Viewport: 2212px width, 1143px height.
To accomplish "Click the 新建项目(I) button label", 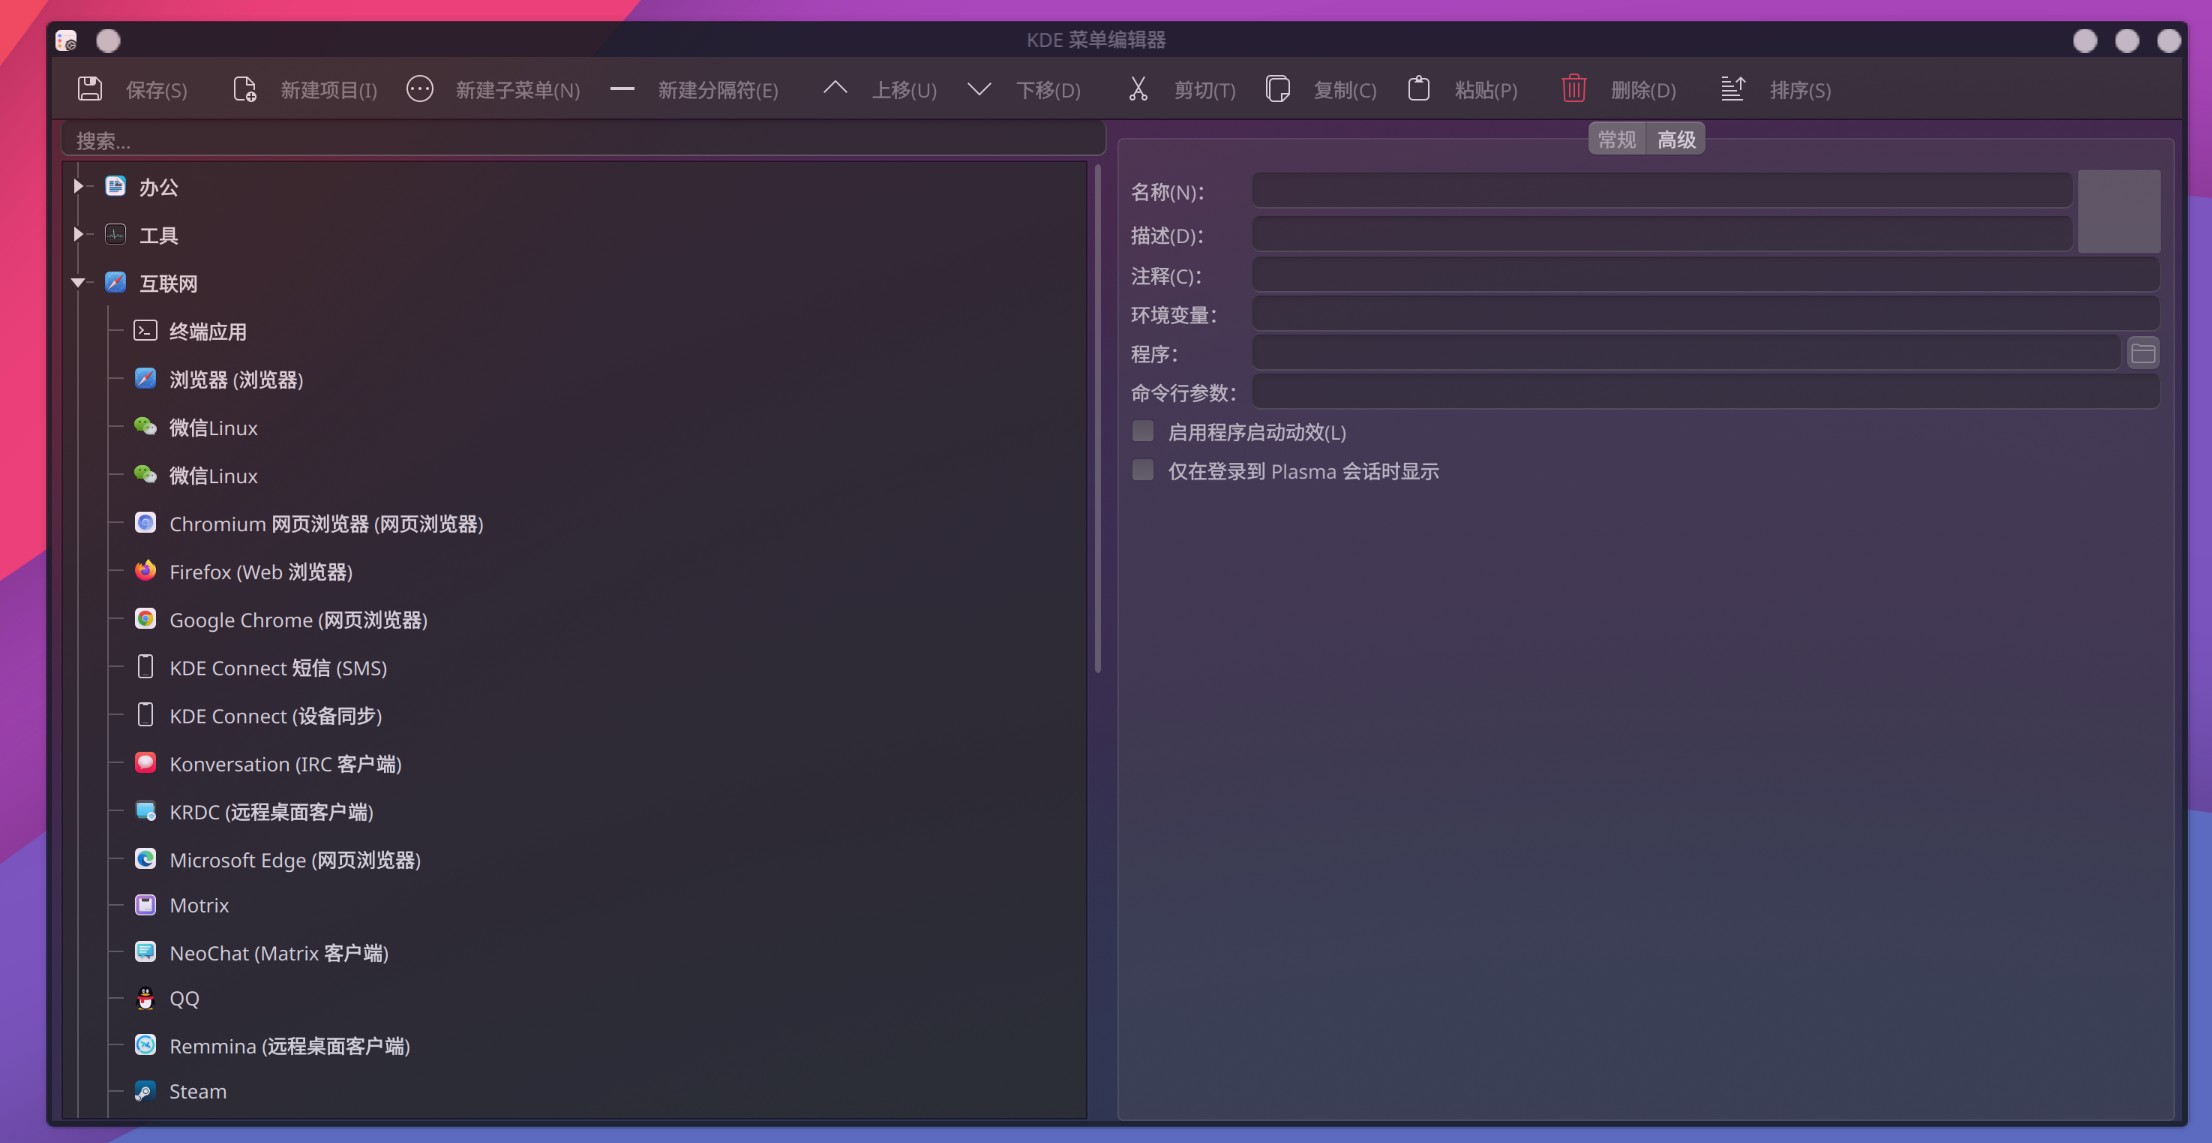I will (329, 90).
